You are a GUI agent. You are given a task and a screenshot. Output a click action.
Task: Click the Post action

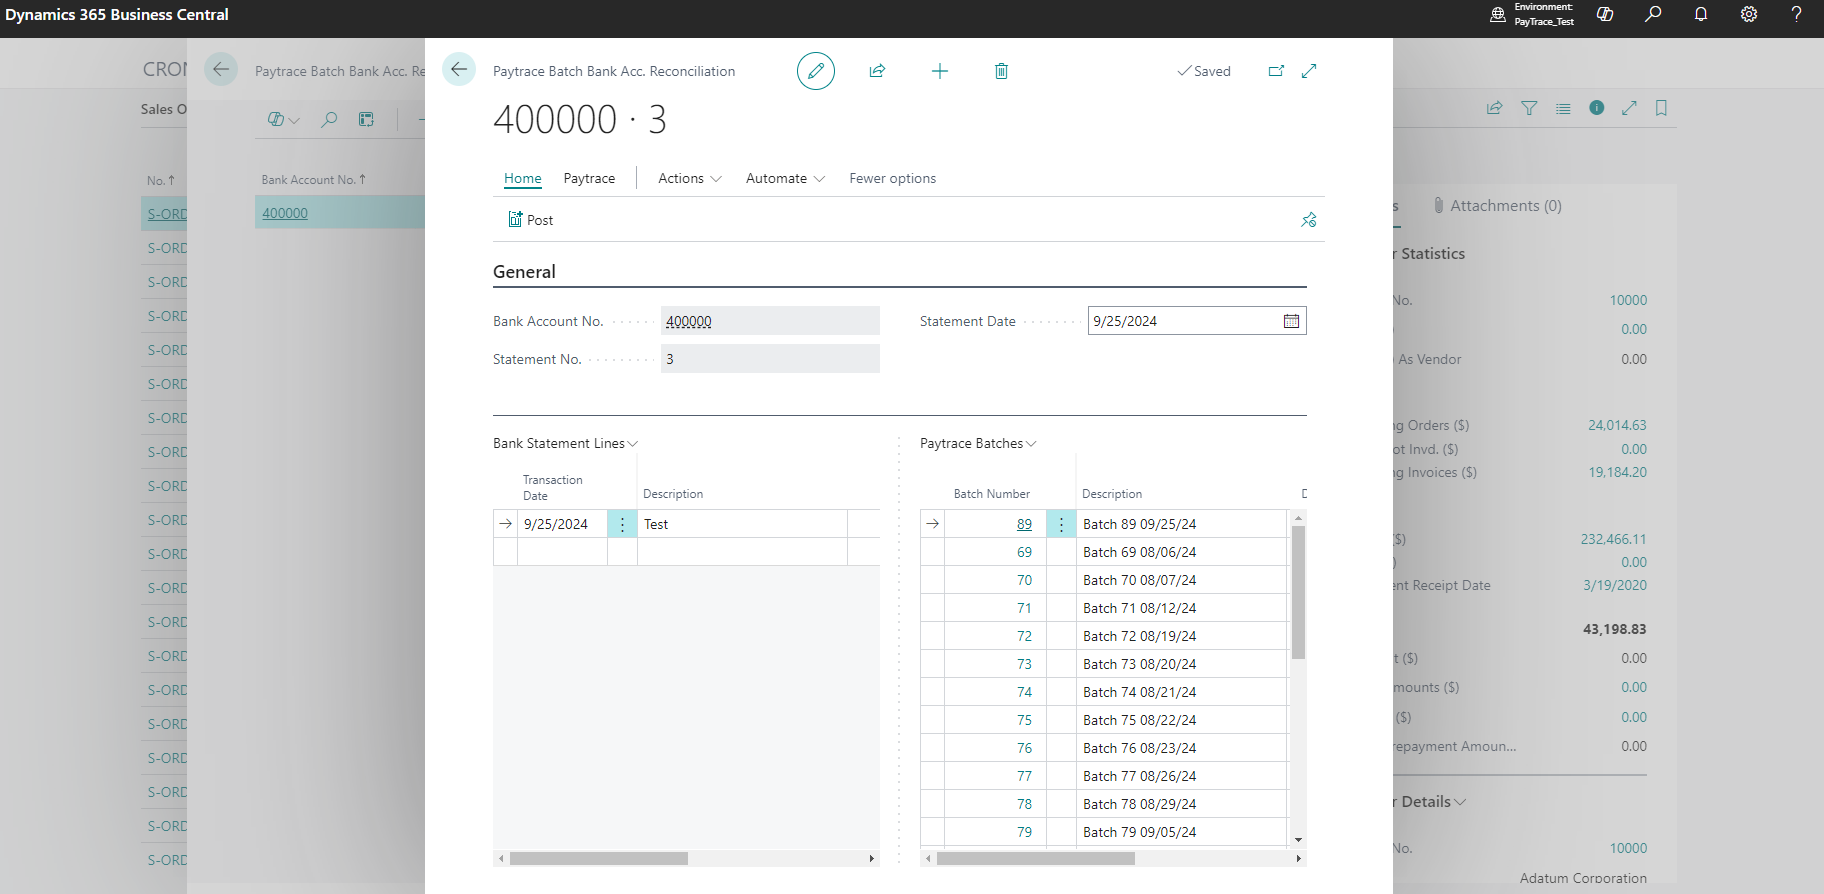(x=531, y=220)
